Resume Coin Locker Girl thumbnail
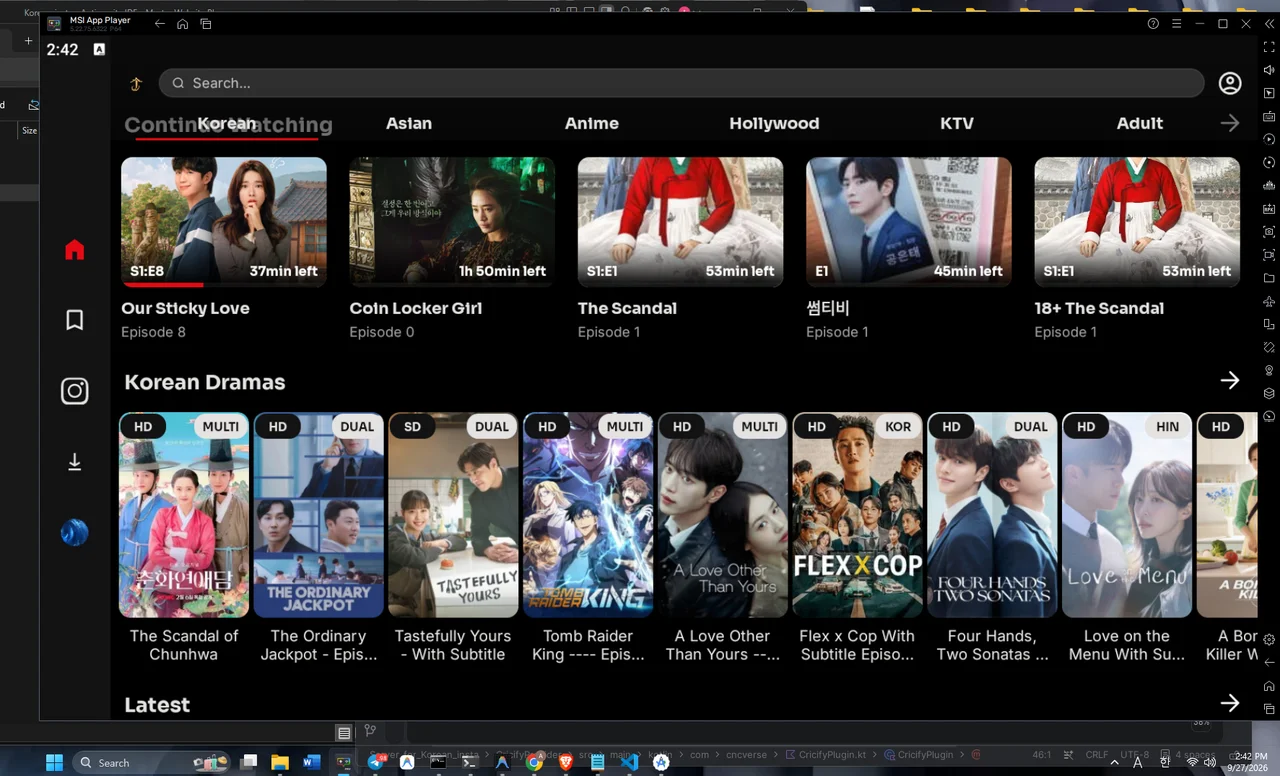 tap(452, 222)
